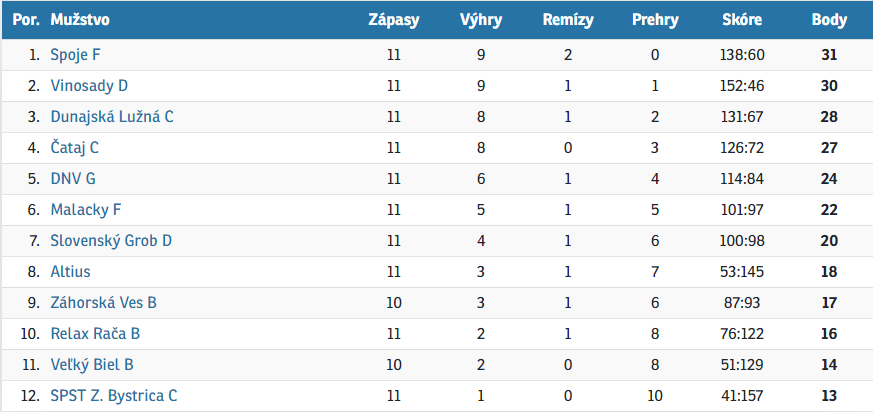873x412 pixels.
Task: Click the Mužstvo column header
Action: [x=80, y=21]
